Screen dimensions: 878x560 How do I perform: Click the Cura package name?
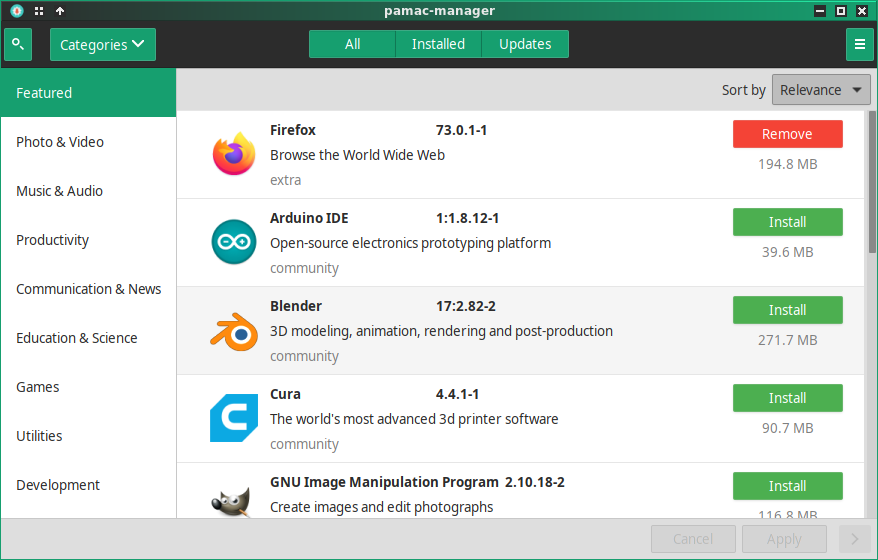[x=285, y=394]
